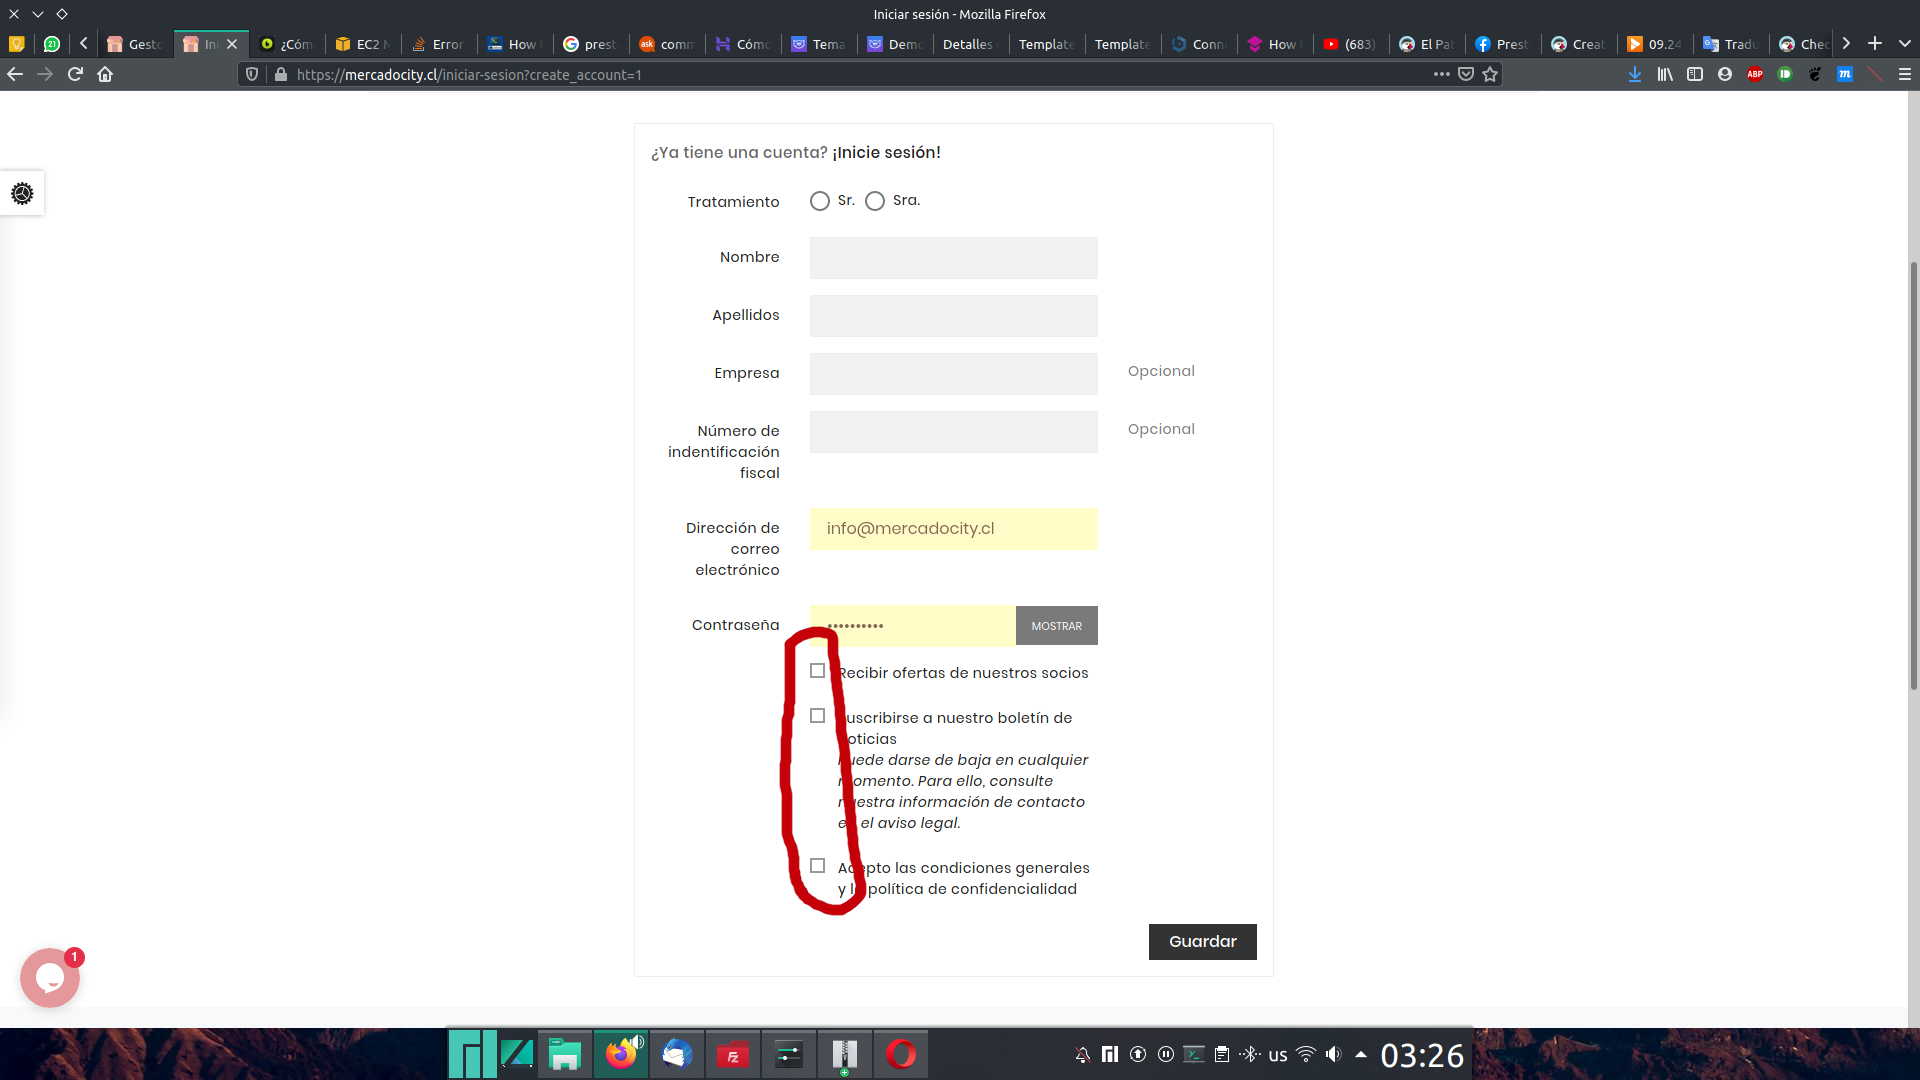The height and width of the screenshot is (1080, 1920).
Task: Select the Sr. radio button
Action: 820,201
